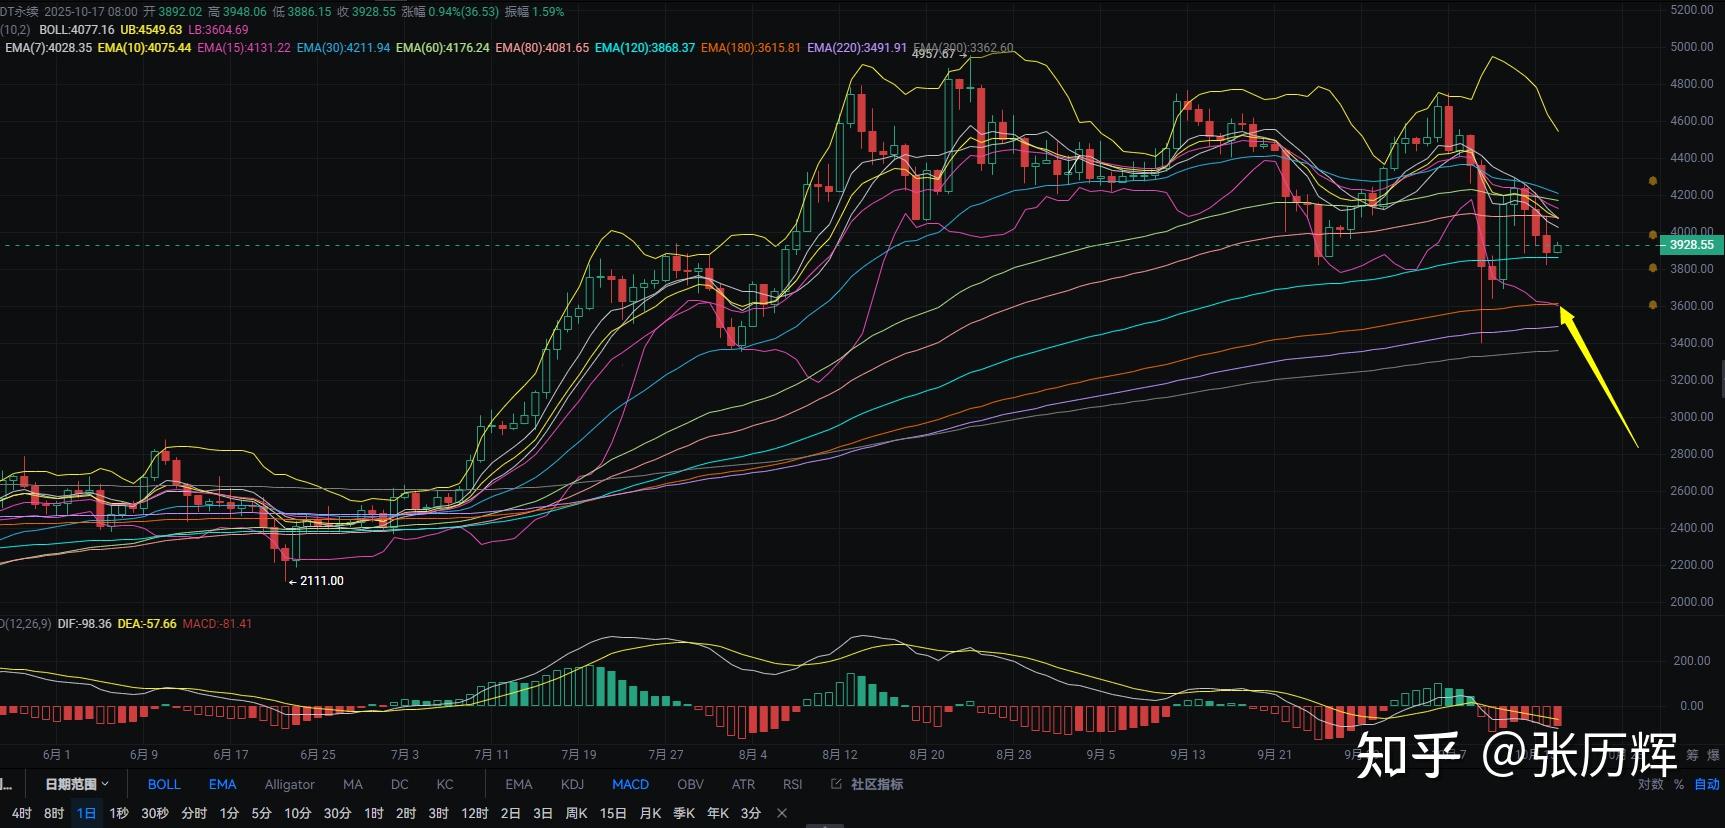The height and width of the screenshot is (828, 1725).
Task: Turn on the RSI indicator
Action: (792, 784)
